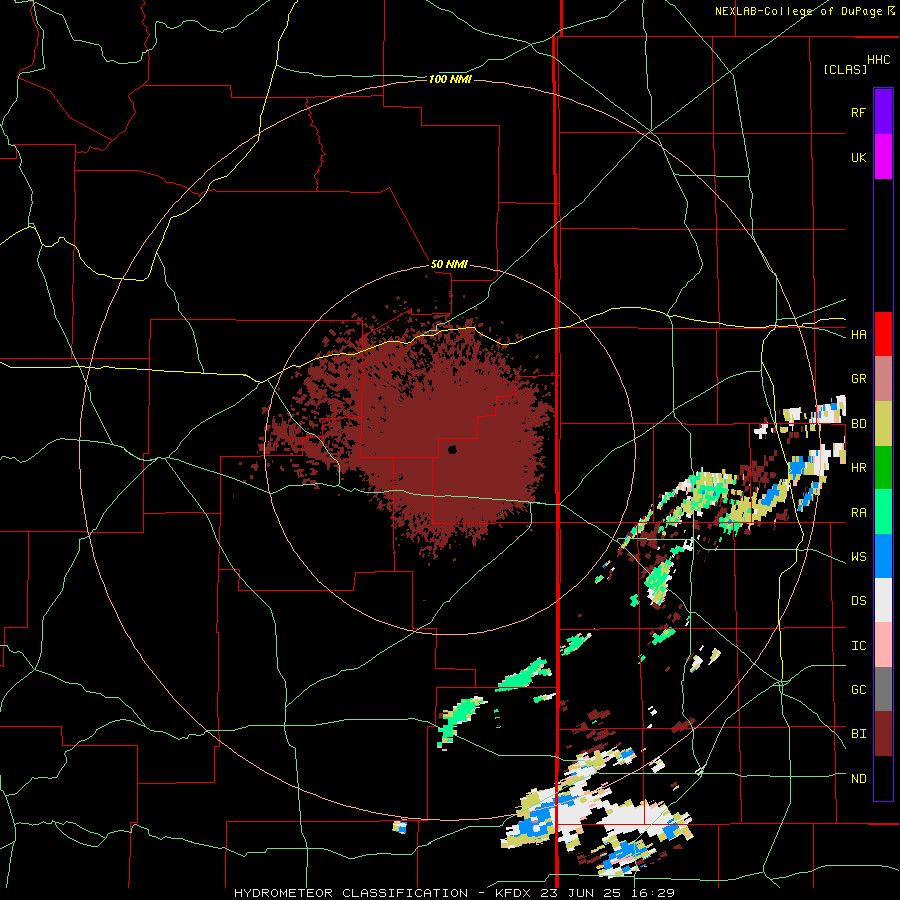Click the [CLAS] label above the legend
This screenshot has height=900, width=900.
tap(845, 69)
